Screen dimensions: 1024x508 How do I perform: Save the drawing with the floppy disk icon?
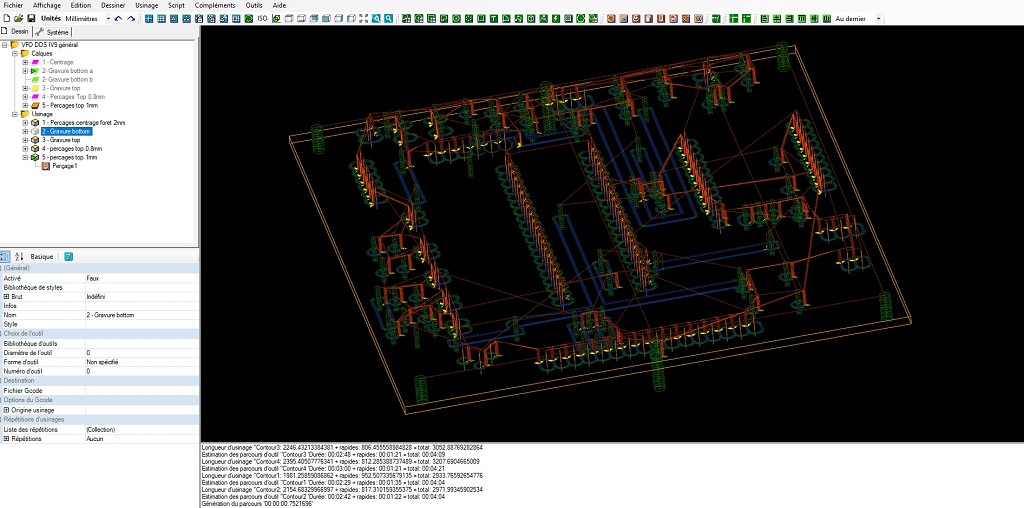pyautogui.click(x=31, y=18)
